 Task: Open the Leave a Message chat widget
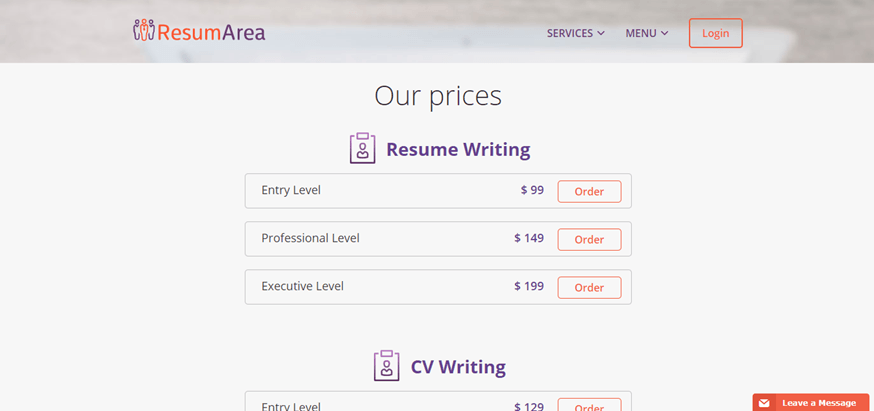tap(813, 403)
